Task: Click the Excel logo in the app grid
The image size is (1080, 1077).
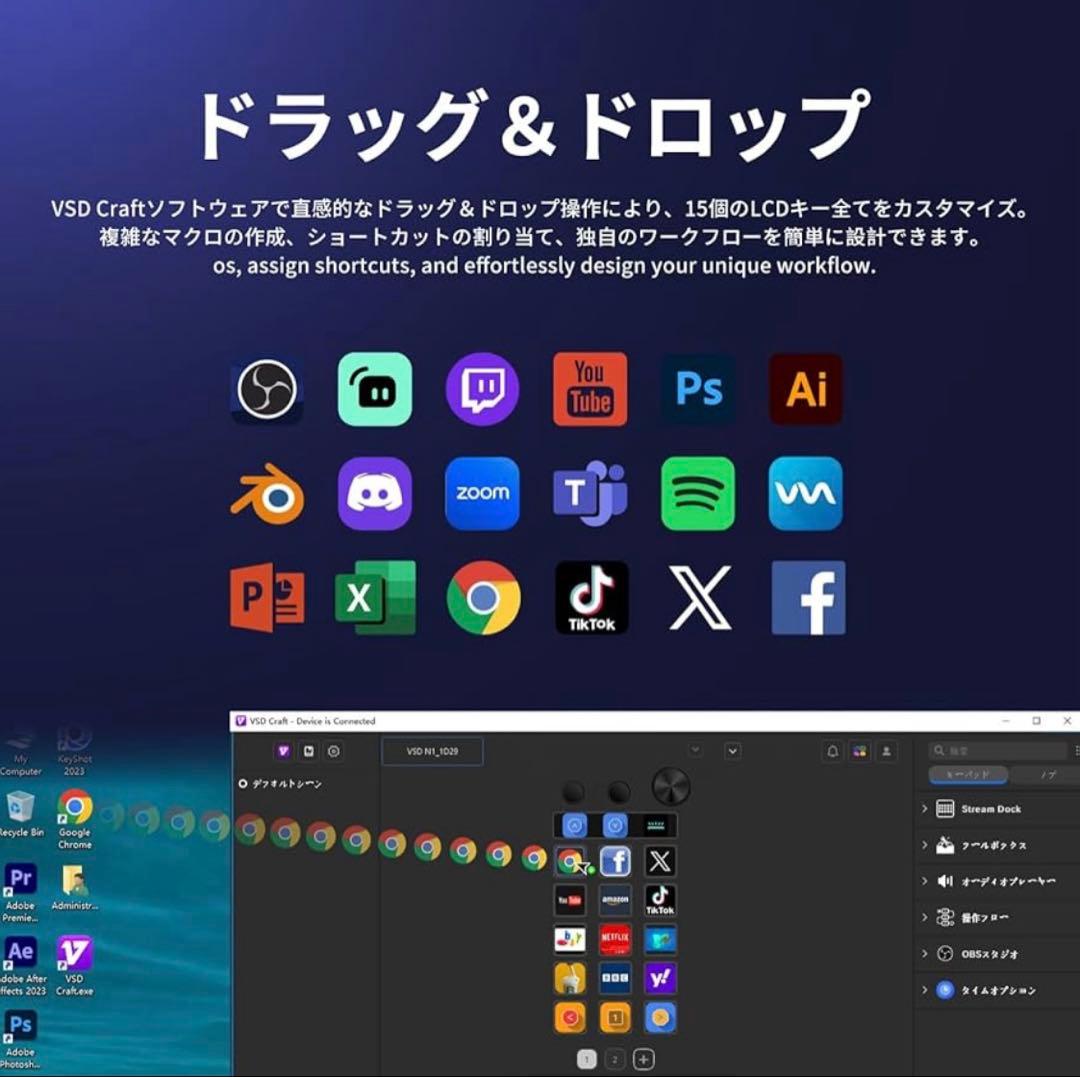Action: coord(375,598)
